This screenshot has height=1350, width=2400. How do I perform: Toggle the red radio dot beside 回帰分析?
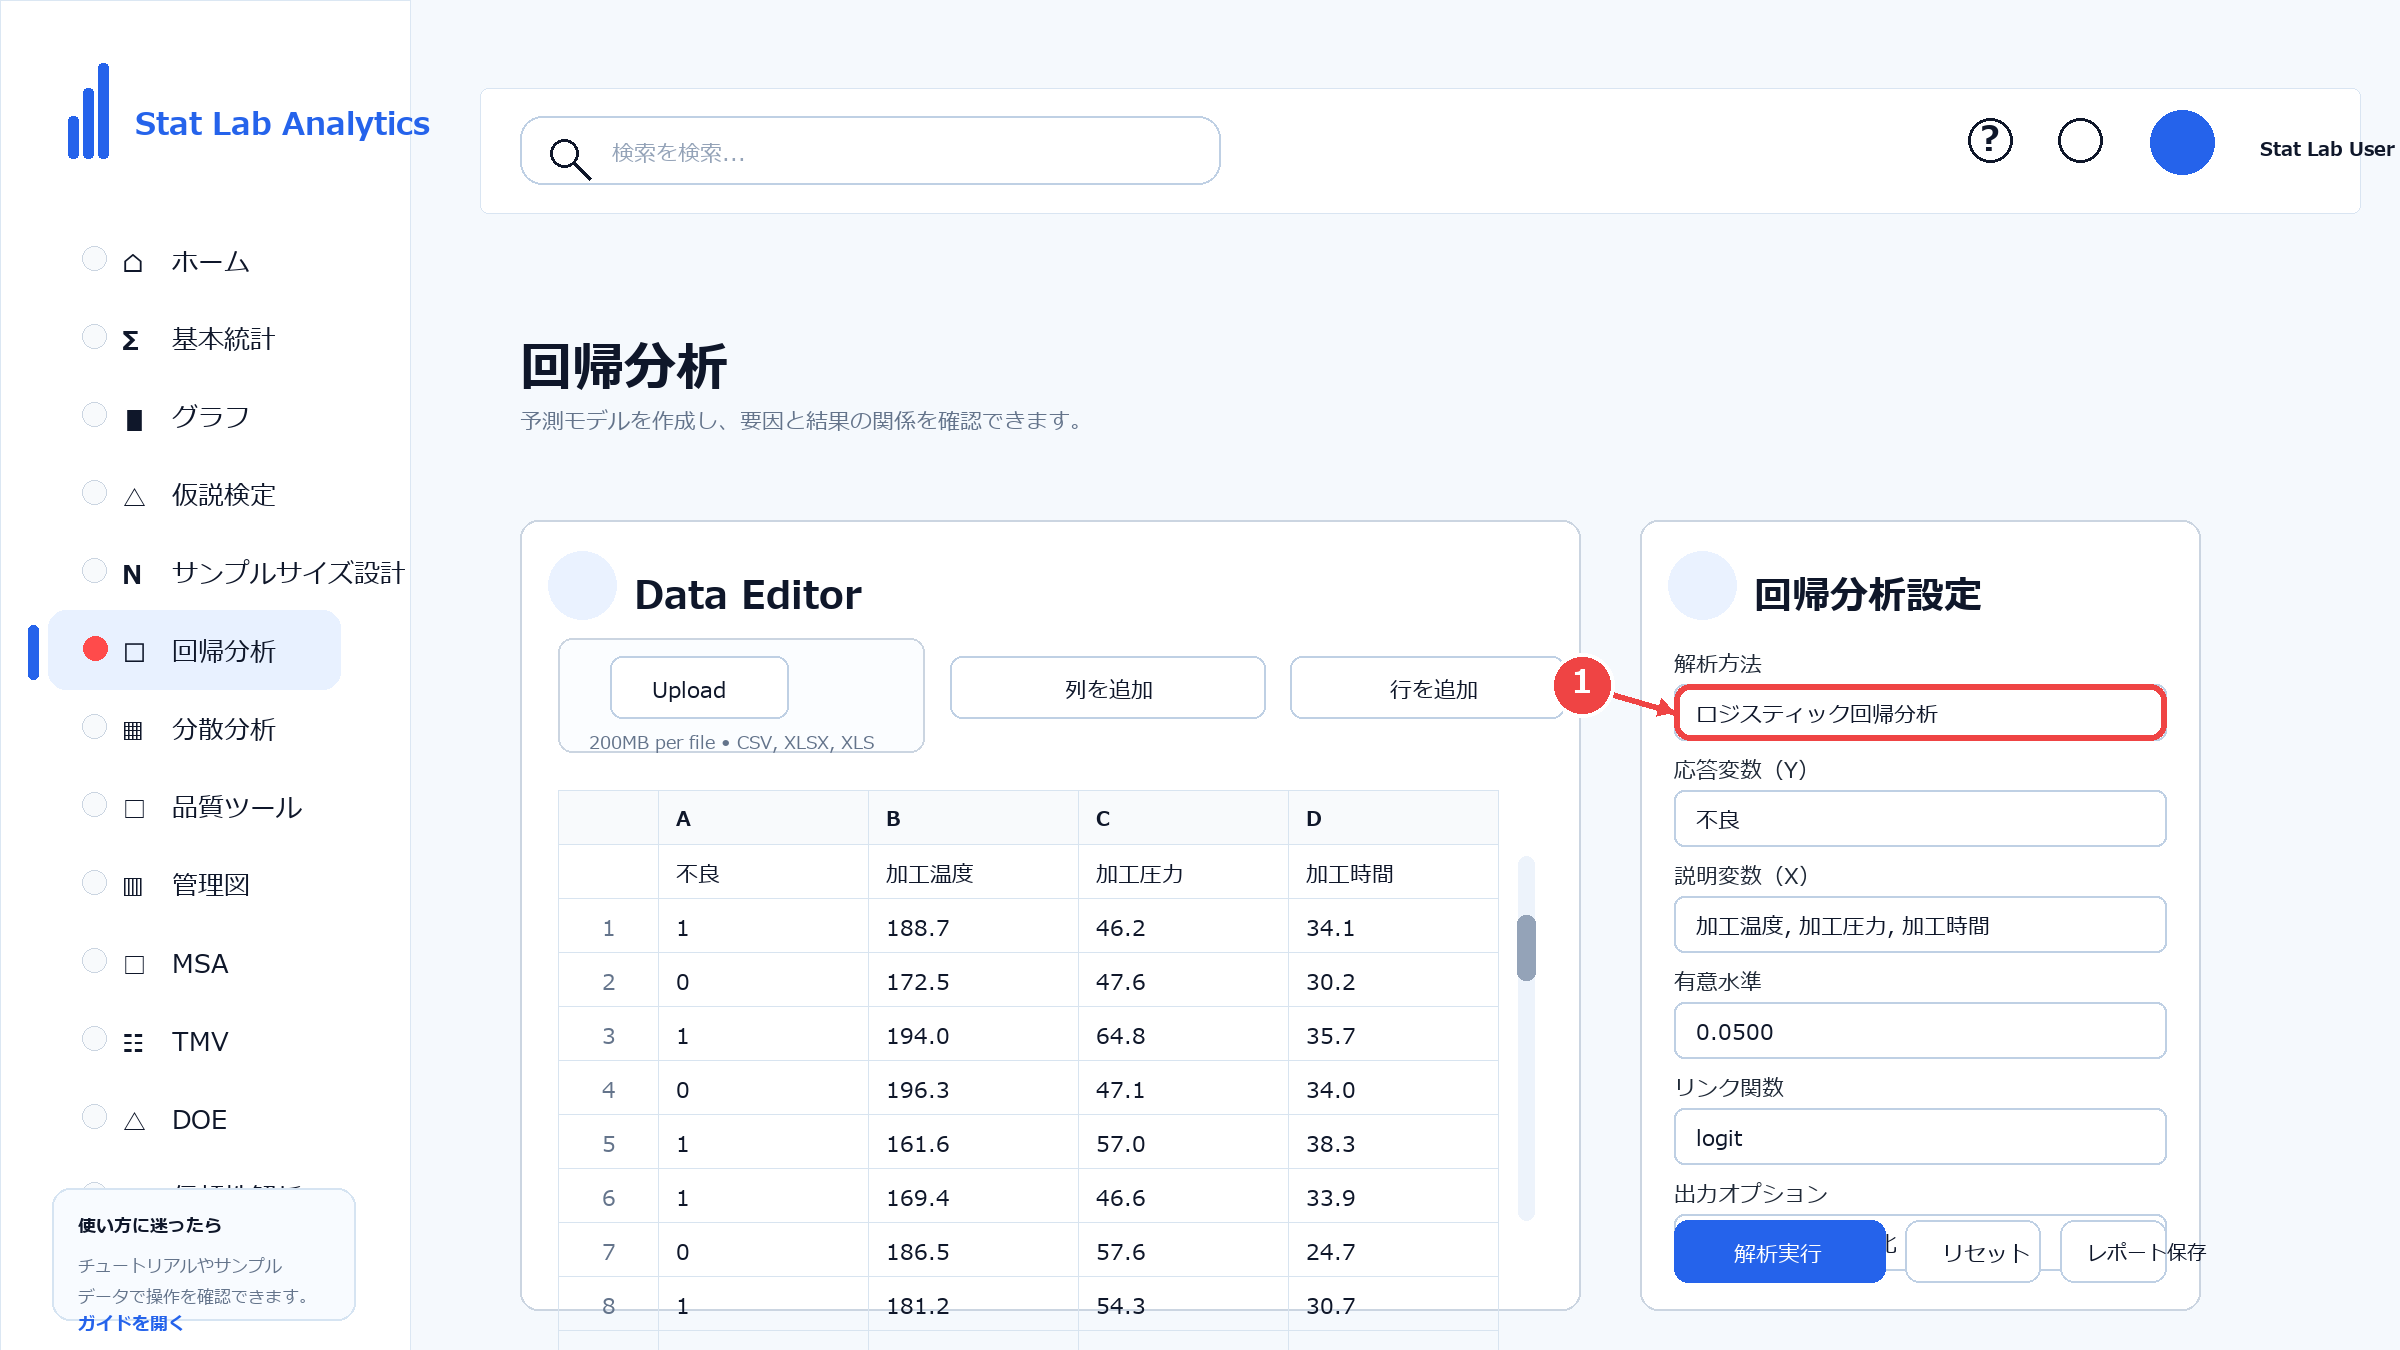click(95, 649)
